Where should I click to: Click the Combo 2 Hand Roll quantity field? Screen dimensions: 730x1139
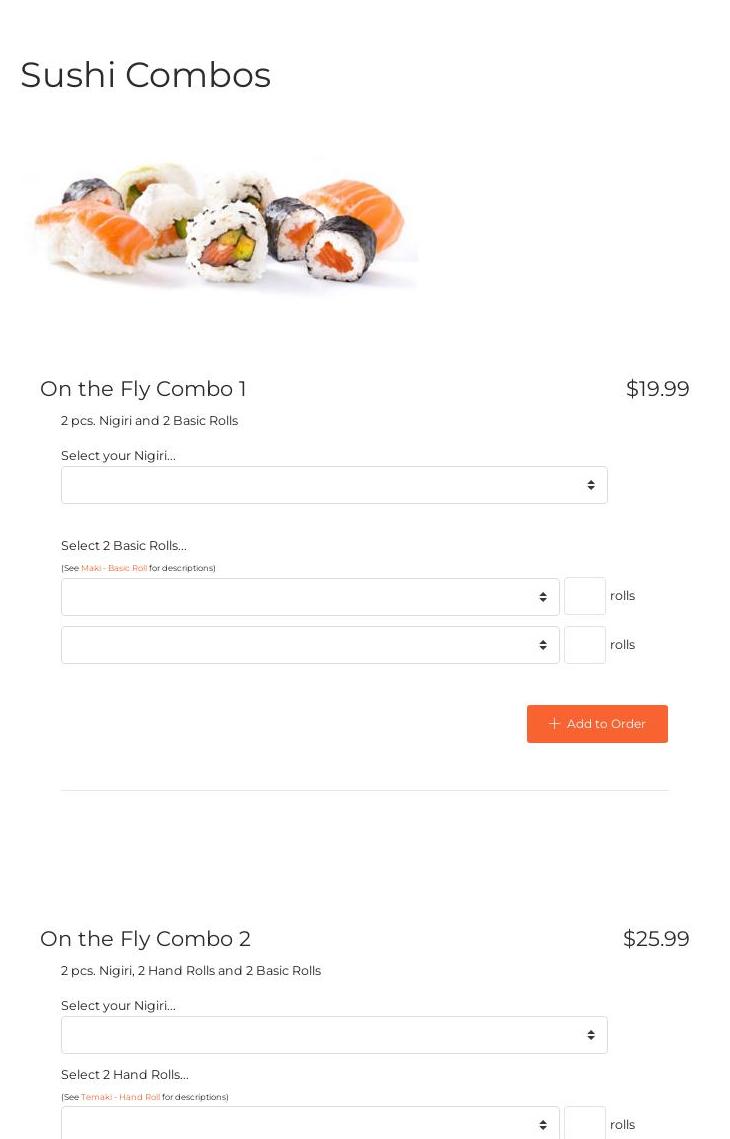click(x=585, y=1123)
